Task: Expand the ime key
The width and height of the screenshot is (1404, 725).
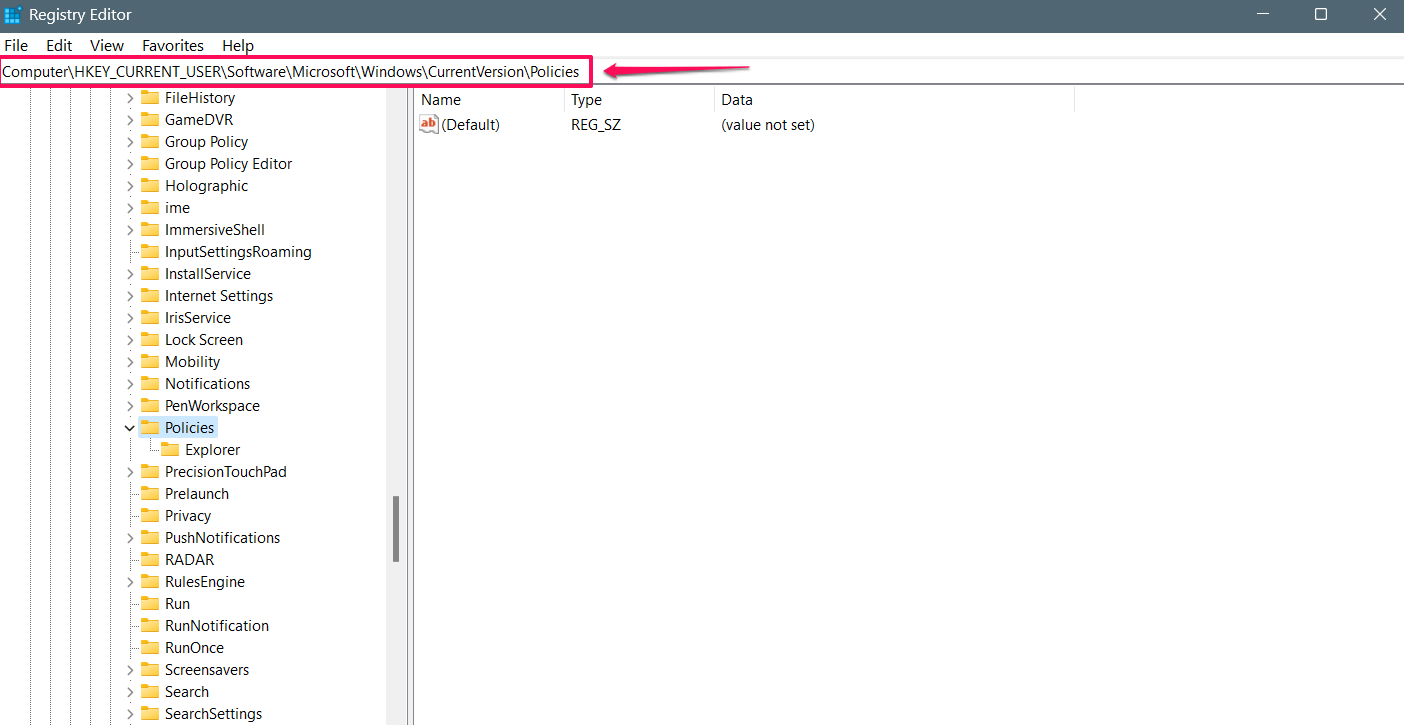Action: click(x=130, y=208)
